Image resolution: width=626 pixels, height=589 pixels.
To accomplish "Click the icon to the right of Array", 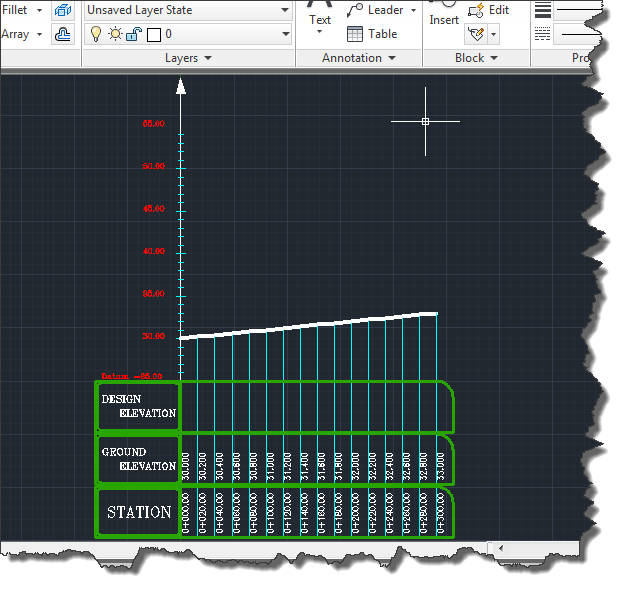I will click(x=62, y=34).
